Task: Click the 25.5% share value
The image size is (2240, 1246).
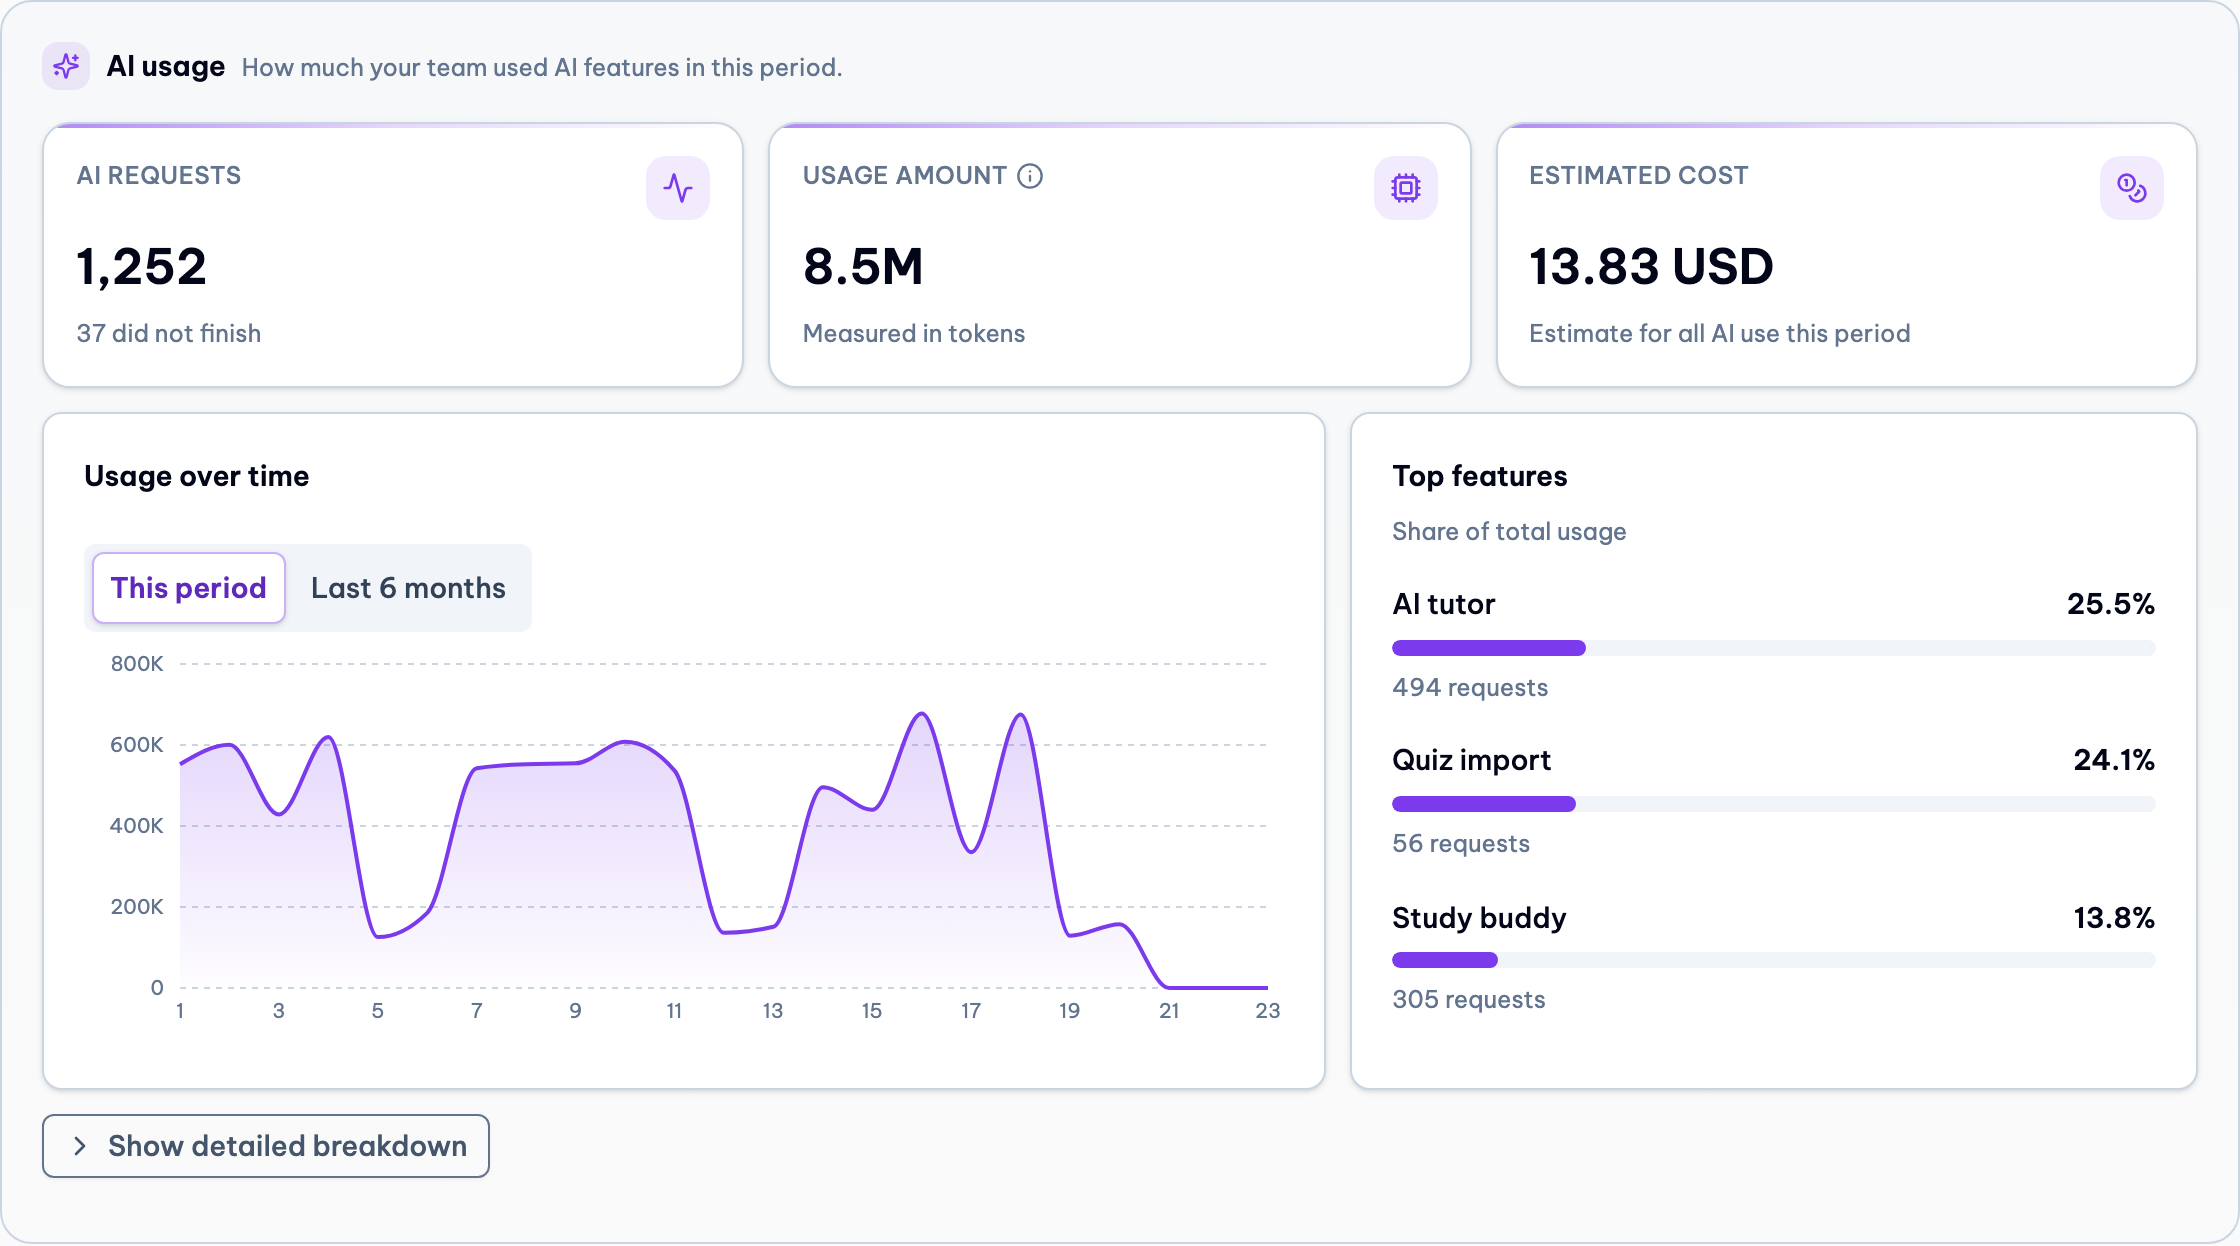Action: (x=2111, y=604)
